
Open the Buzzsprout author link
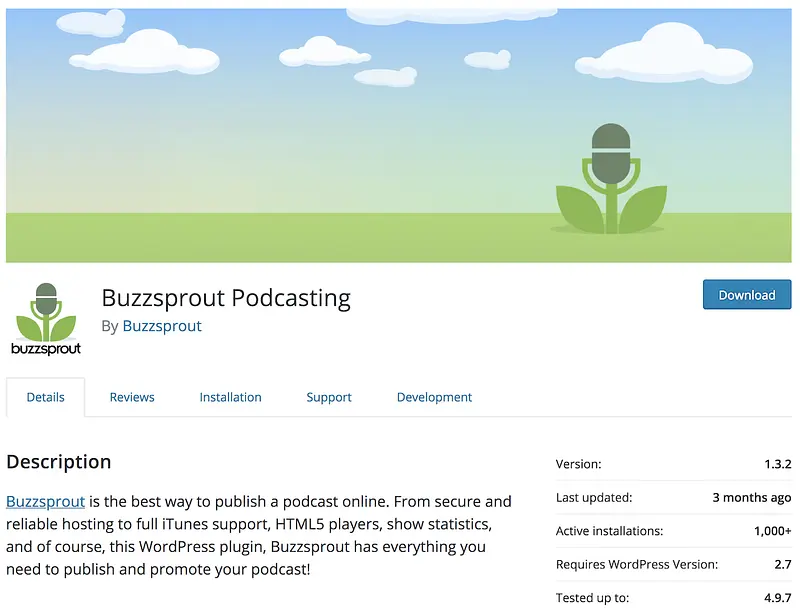162,326
